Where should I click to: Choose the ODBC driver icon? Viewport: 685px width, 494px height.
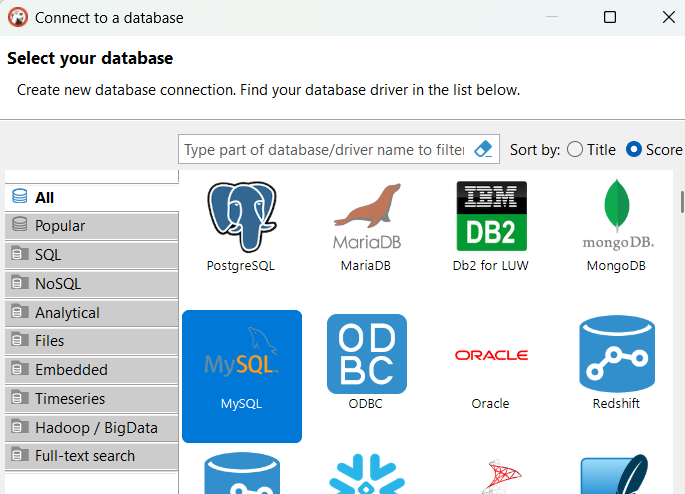coord(366,363)
